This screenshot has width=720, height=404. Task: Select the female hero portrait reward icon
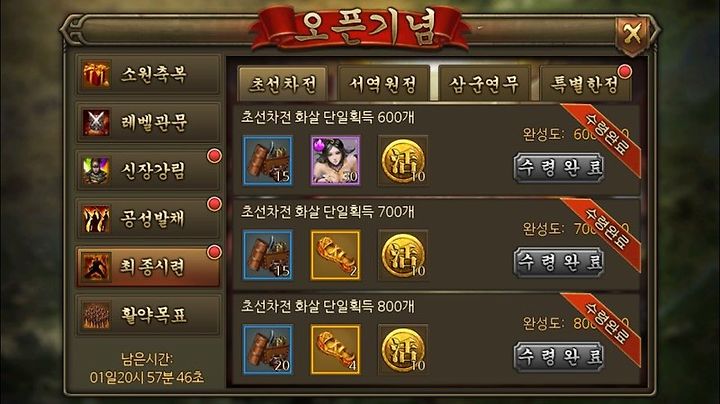coord(335,160)
